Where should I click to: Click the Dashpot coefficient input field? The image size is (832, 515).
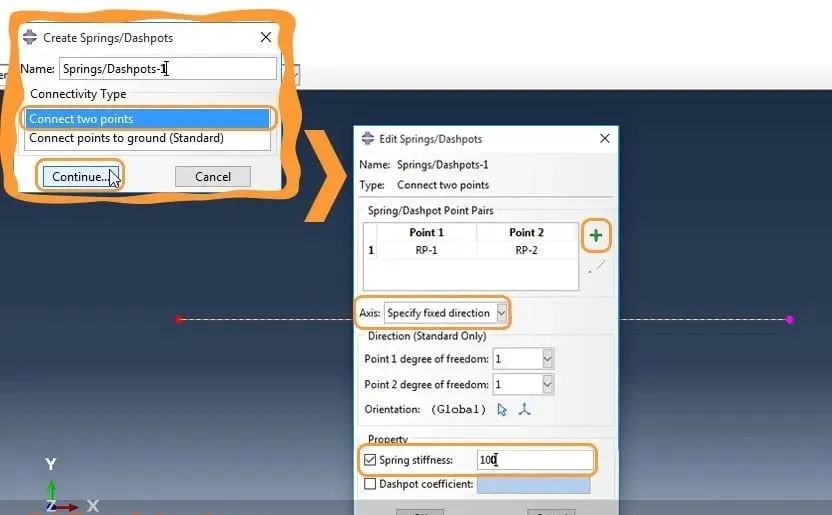[x=533, y=484]
